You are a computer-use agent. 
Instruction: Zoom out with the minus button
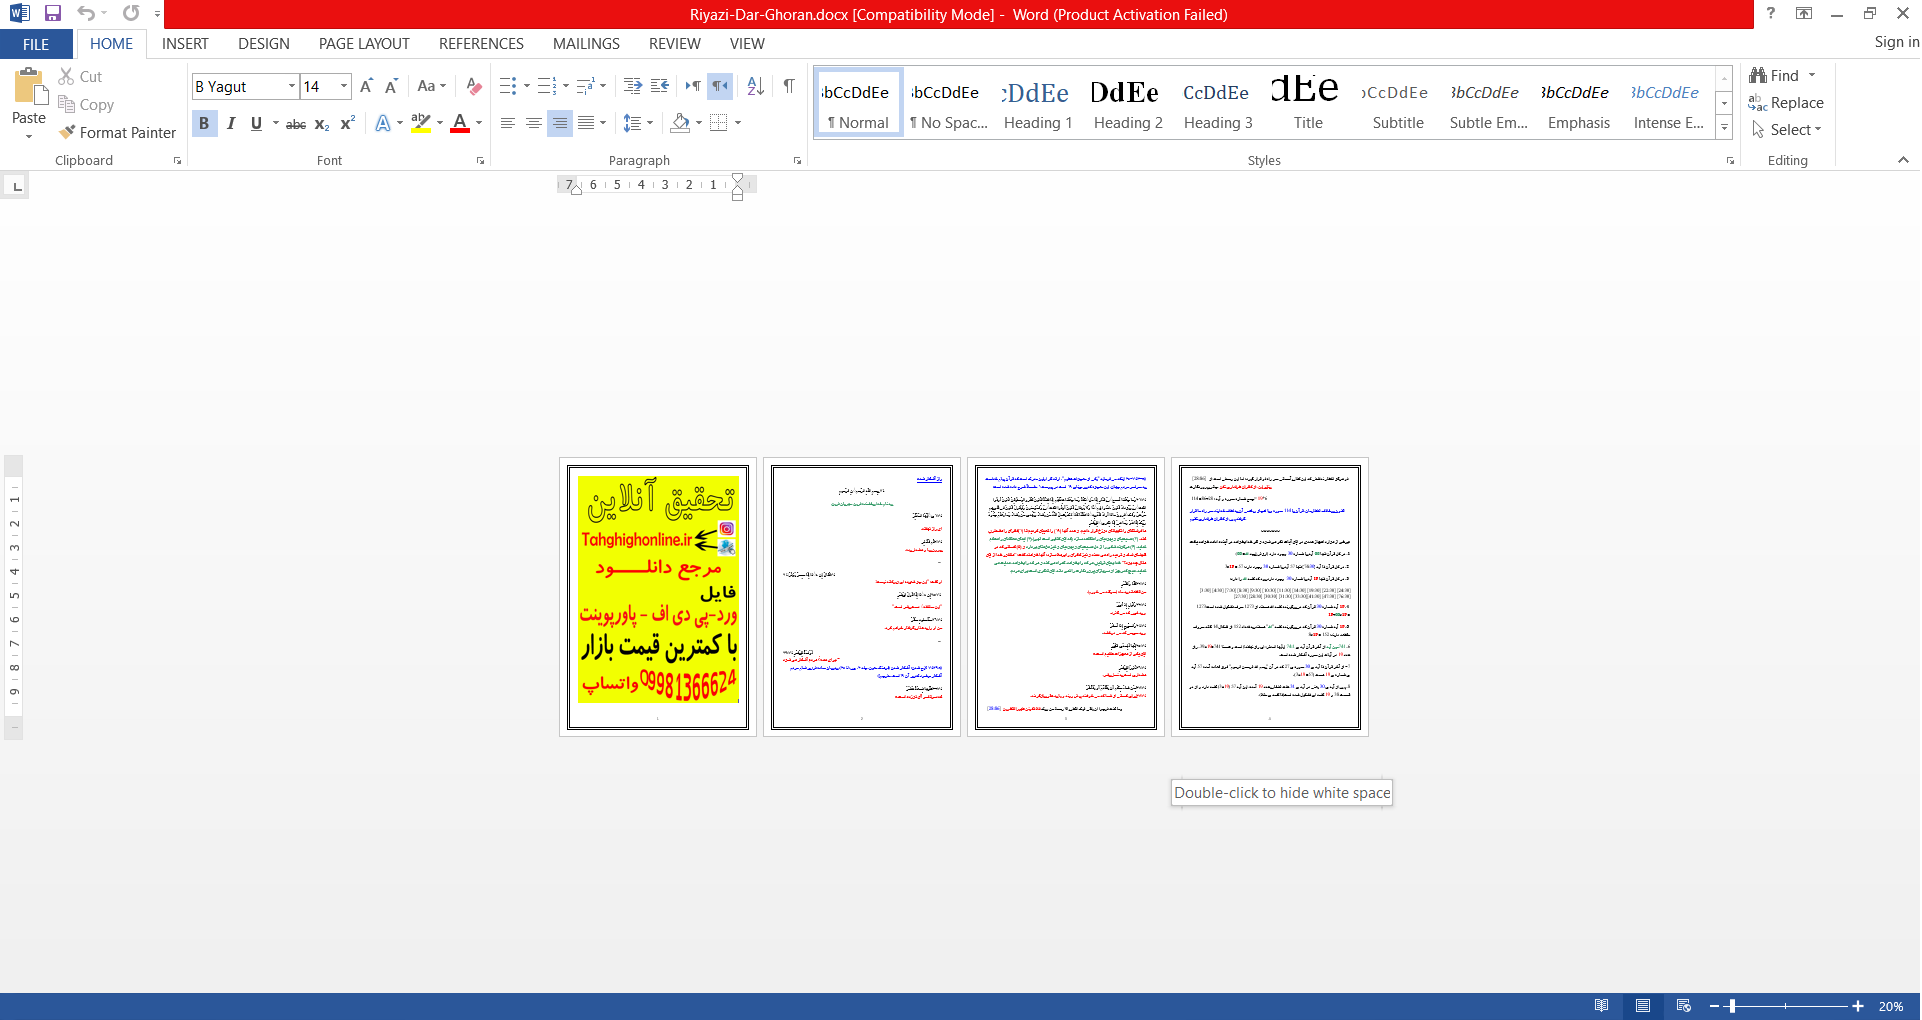[x=1714, y=1006]
